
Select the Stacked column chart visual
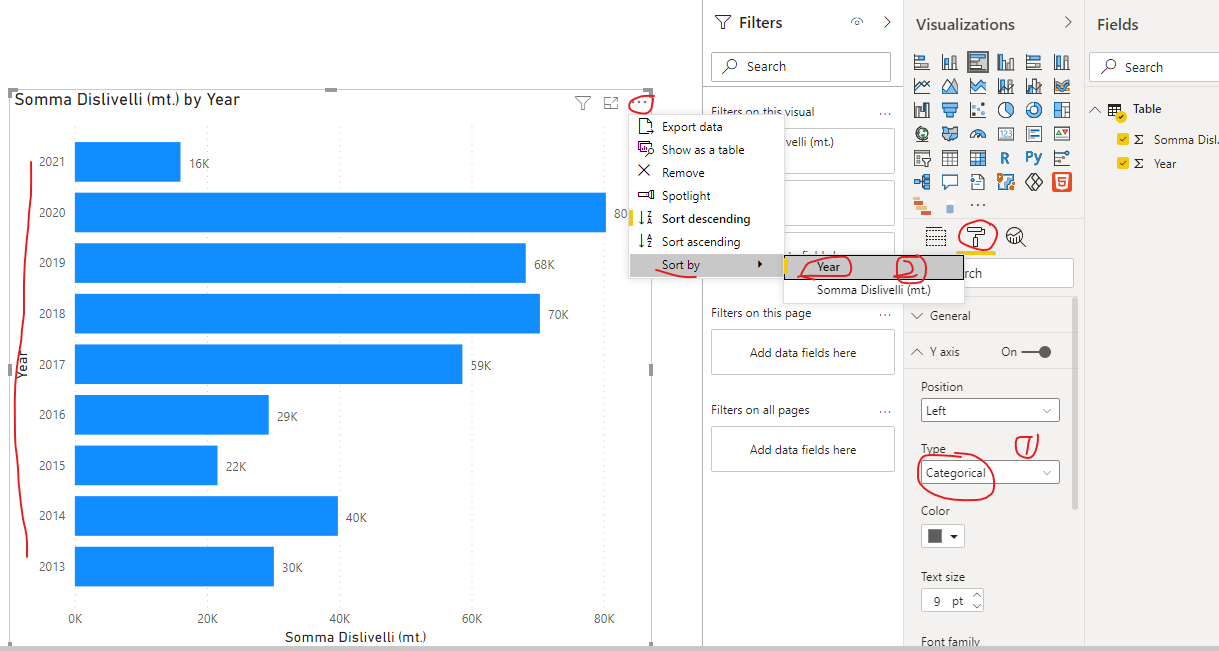(x=950, y=62)
